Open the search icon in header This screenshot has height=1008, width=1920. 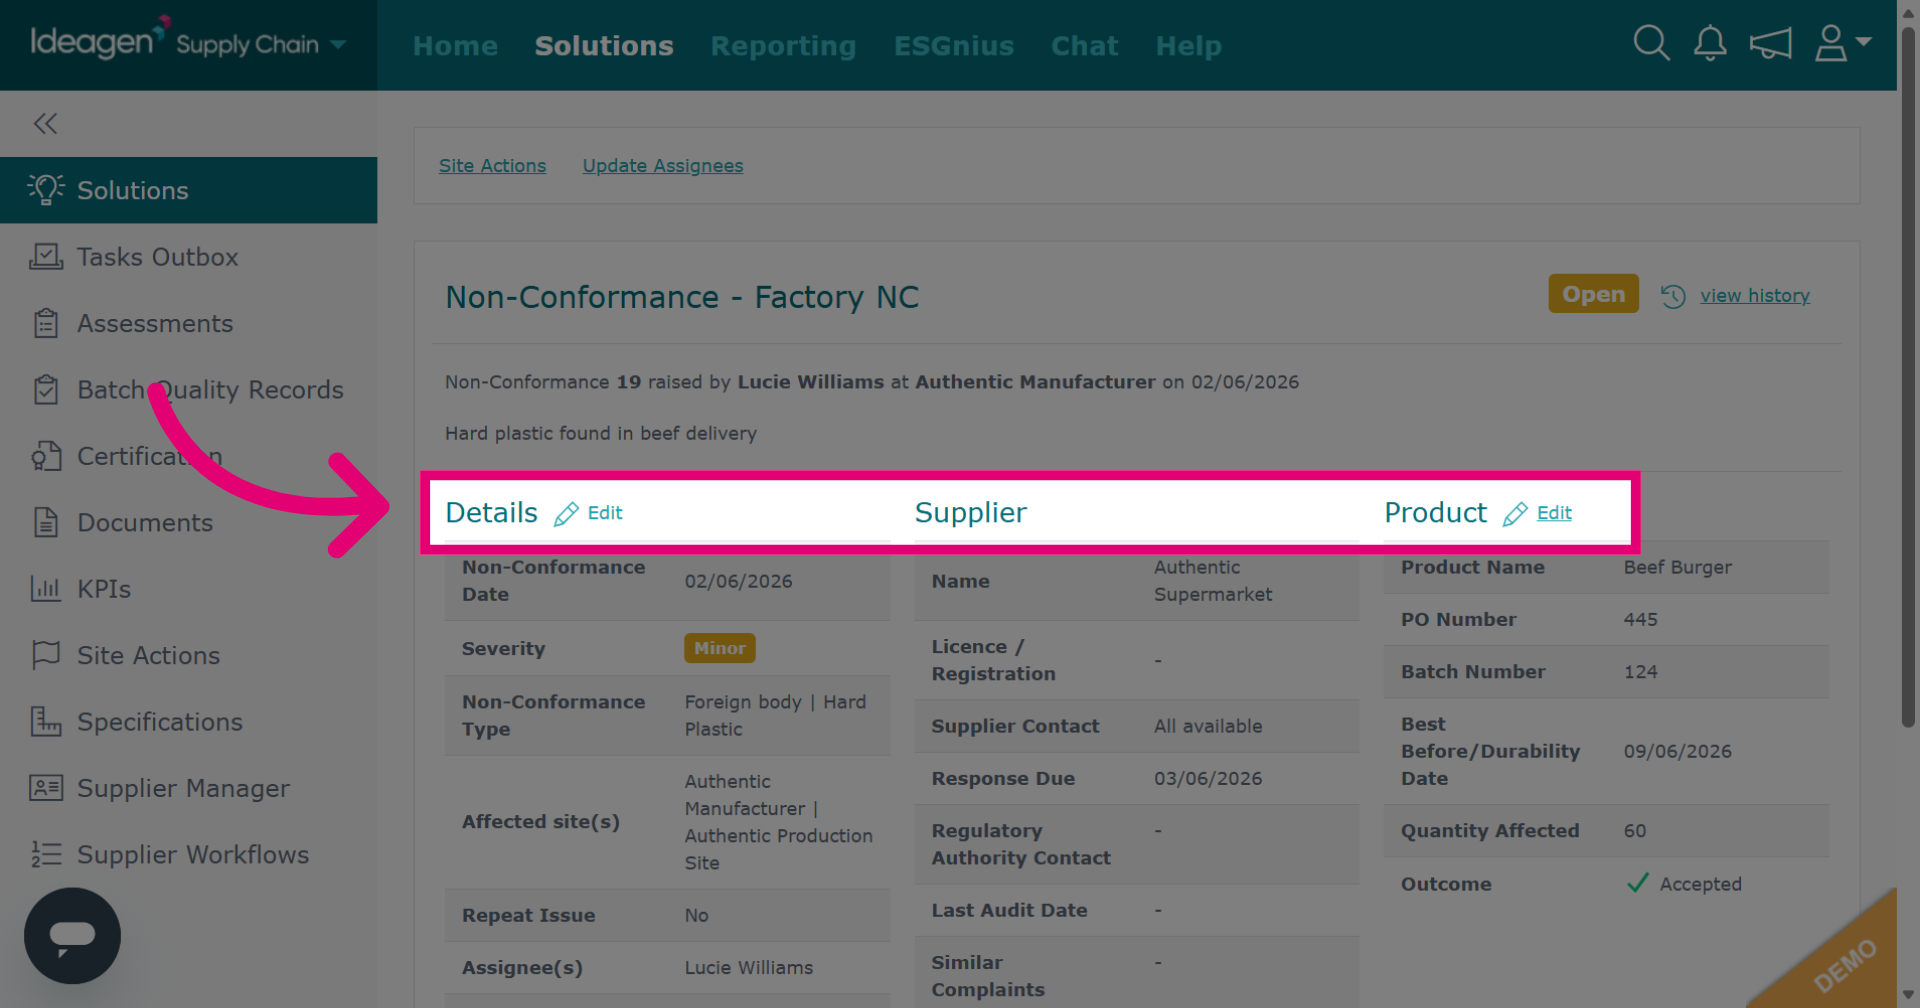pyautogui.click(x=1651, y=43)
